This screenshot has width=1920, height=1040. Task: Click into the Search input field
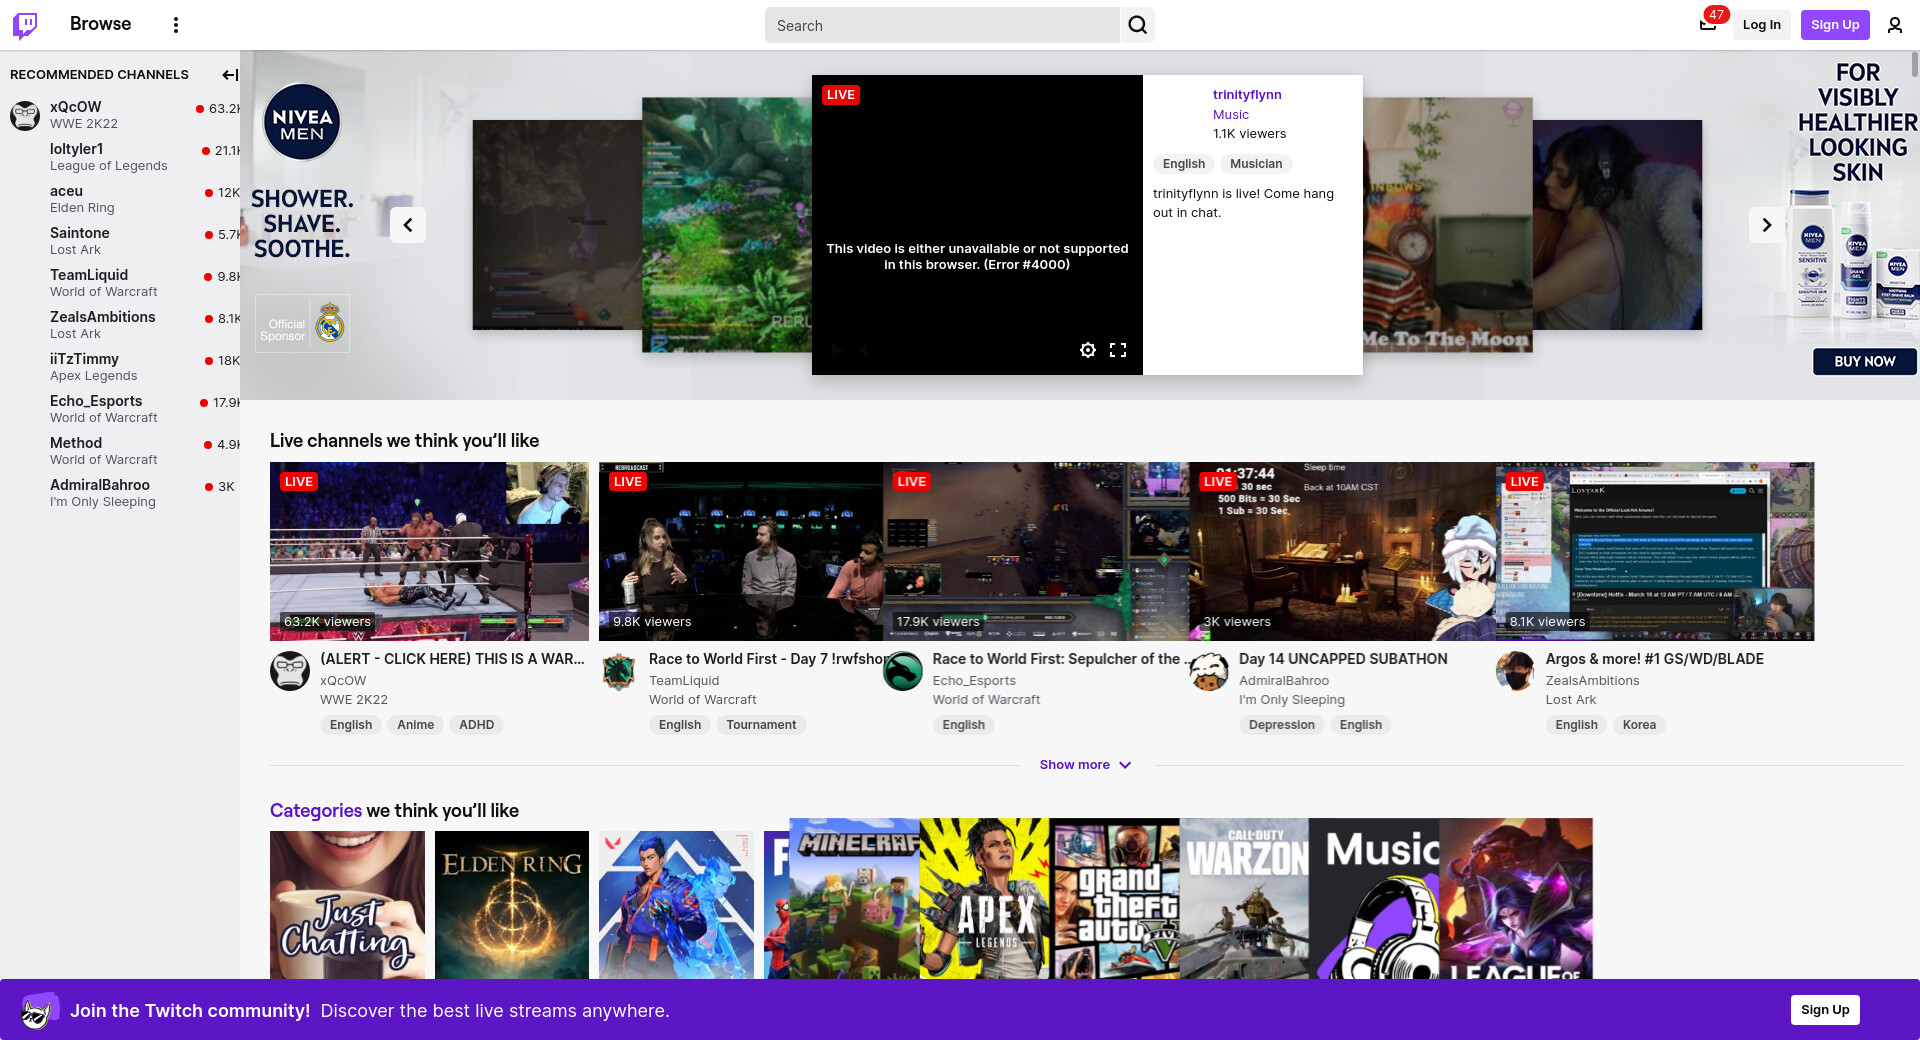pyautogui.click(x=942, y=26)
